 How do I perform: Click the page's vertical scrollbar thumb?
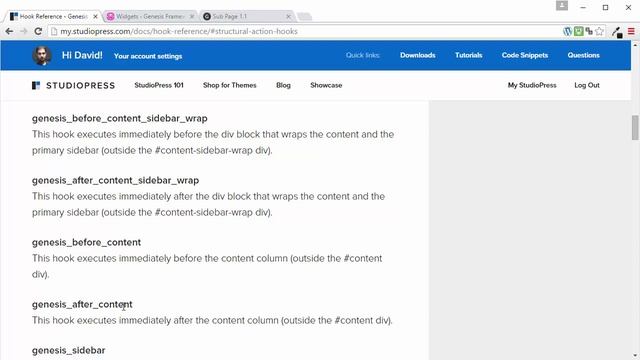pyautogui.click(x=635, y=128)
